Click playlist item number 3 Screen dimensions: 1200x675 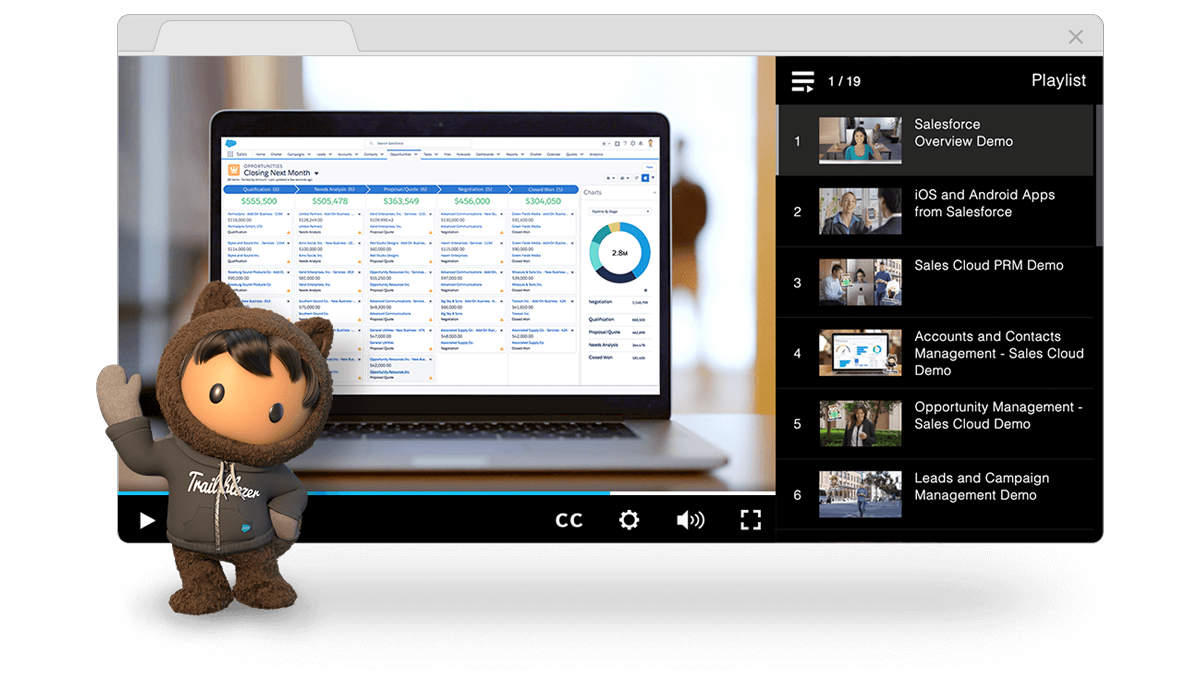pyautogui.click(x=797, y=283)
